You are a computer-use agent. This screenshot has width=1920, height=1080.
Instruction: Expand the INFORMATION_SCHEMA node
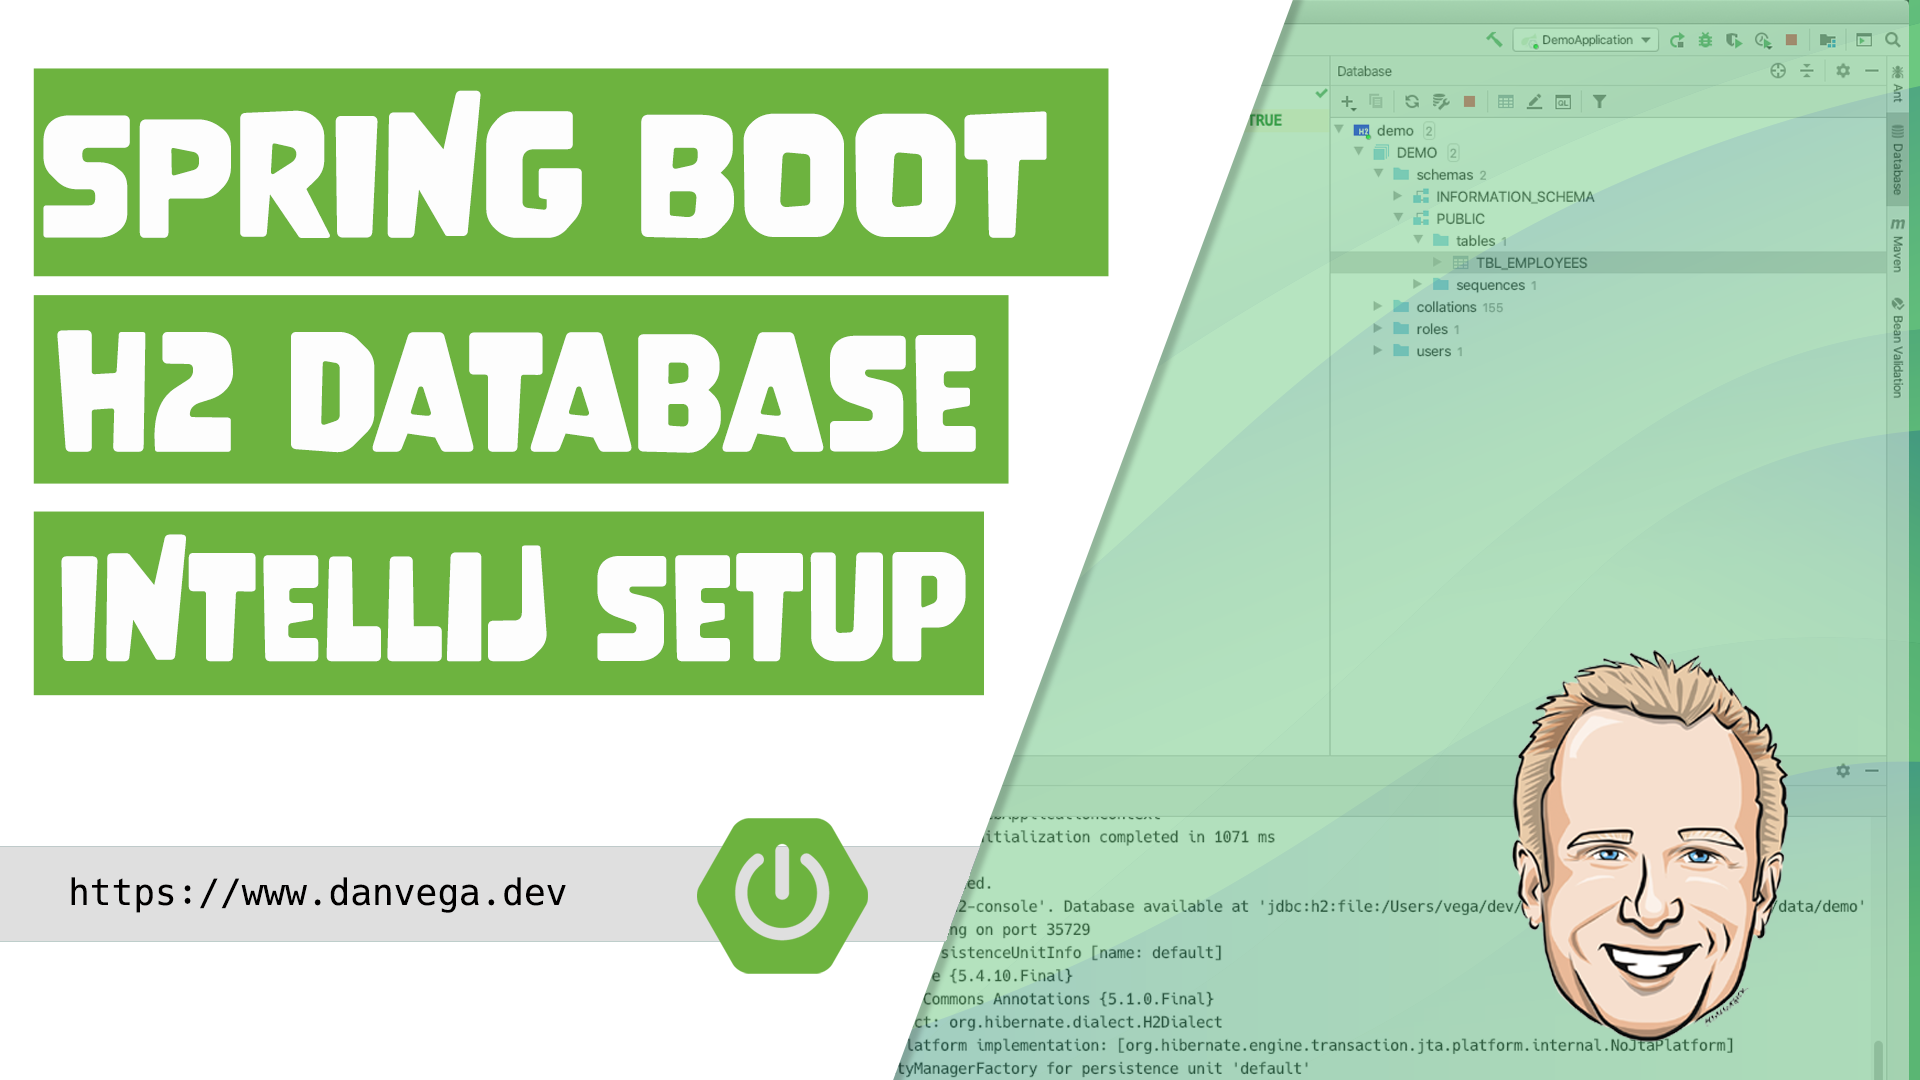[x=1398, y=196]
